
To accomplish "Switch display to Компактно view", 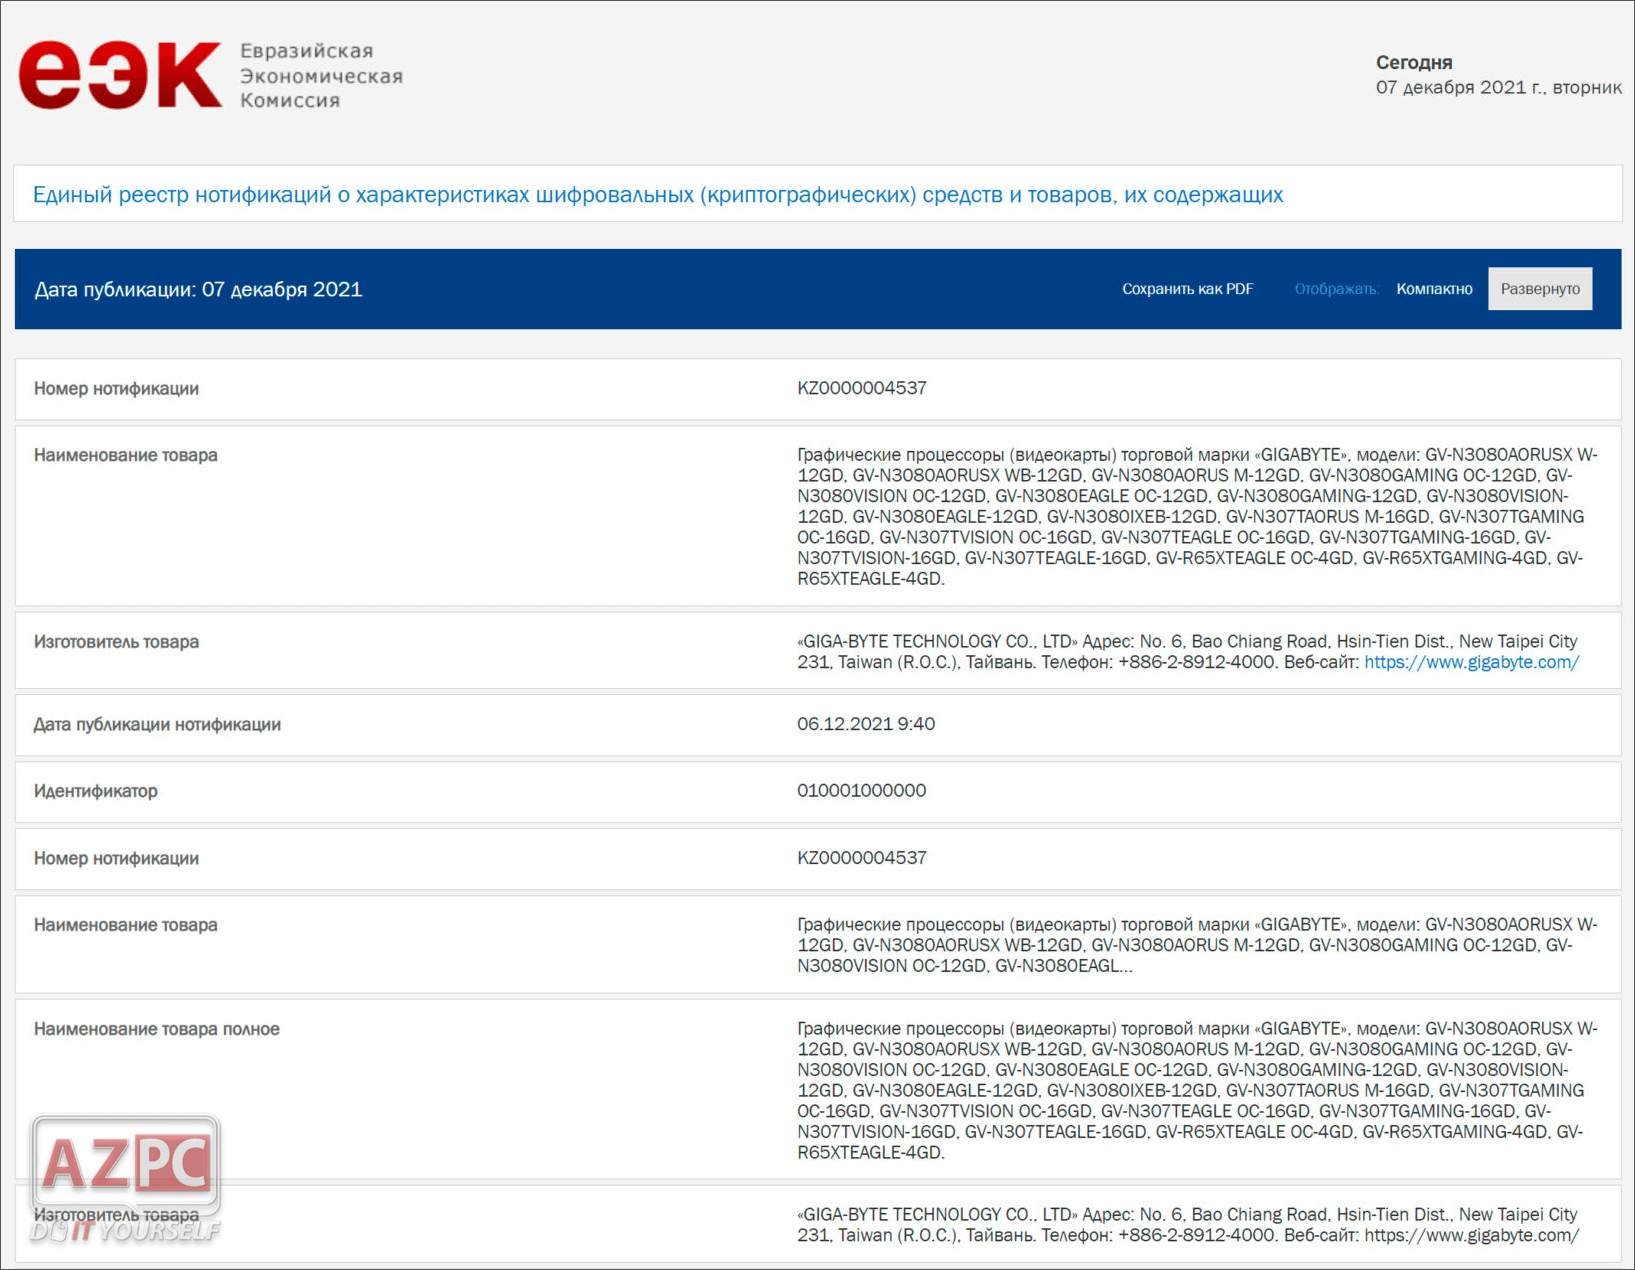I will pyautogui.click(x=1434, y=289).
